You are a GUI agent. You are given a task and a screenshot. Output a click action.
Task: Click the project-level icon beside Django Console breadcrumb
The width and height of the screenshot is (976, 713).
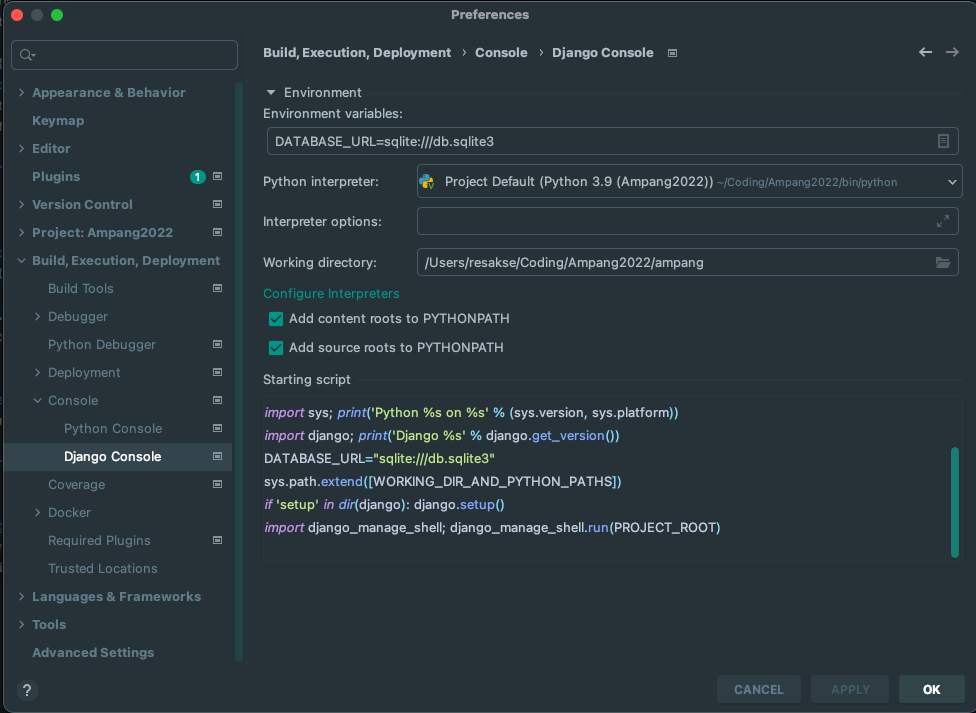tap(672, 53)
